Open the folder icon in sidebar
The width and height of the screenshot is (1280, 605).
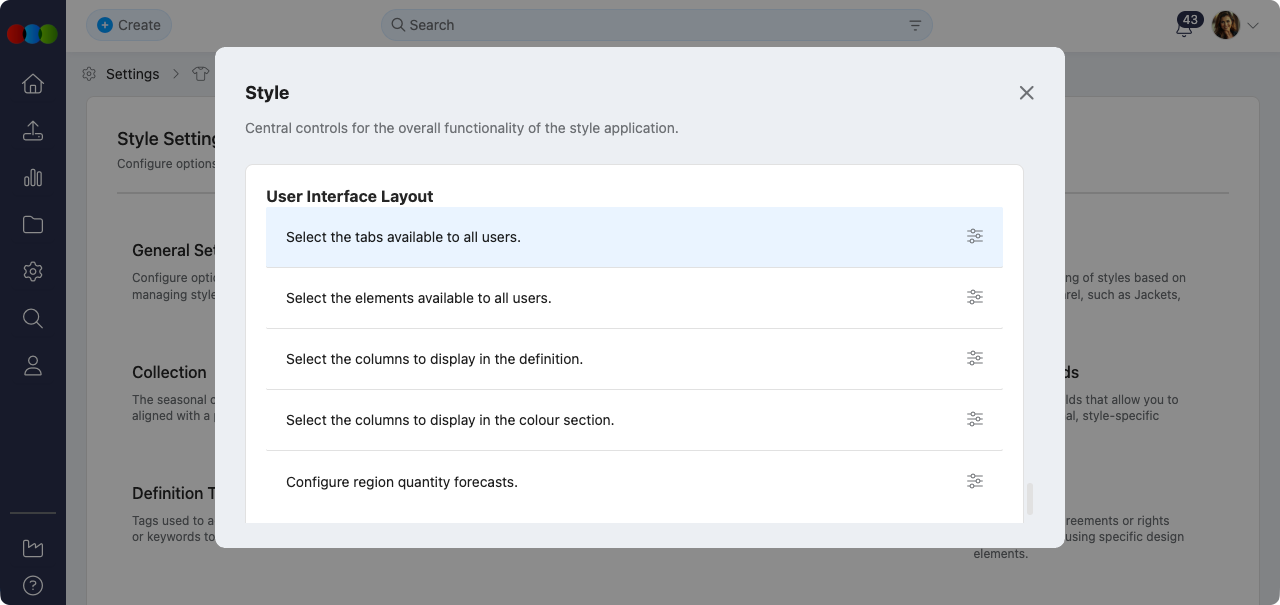[x=33, y=225]
